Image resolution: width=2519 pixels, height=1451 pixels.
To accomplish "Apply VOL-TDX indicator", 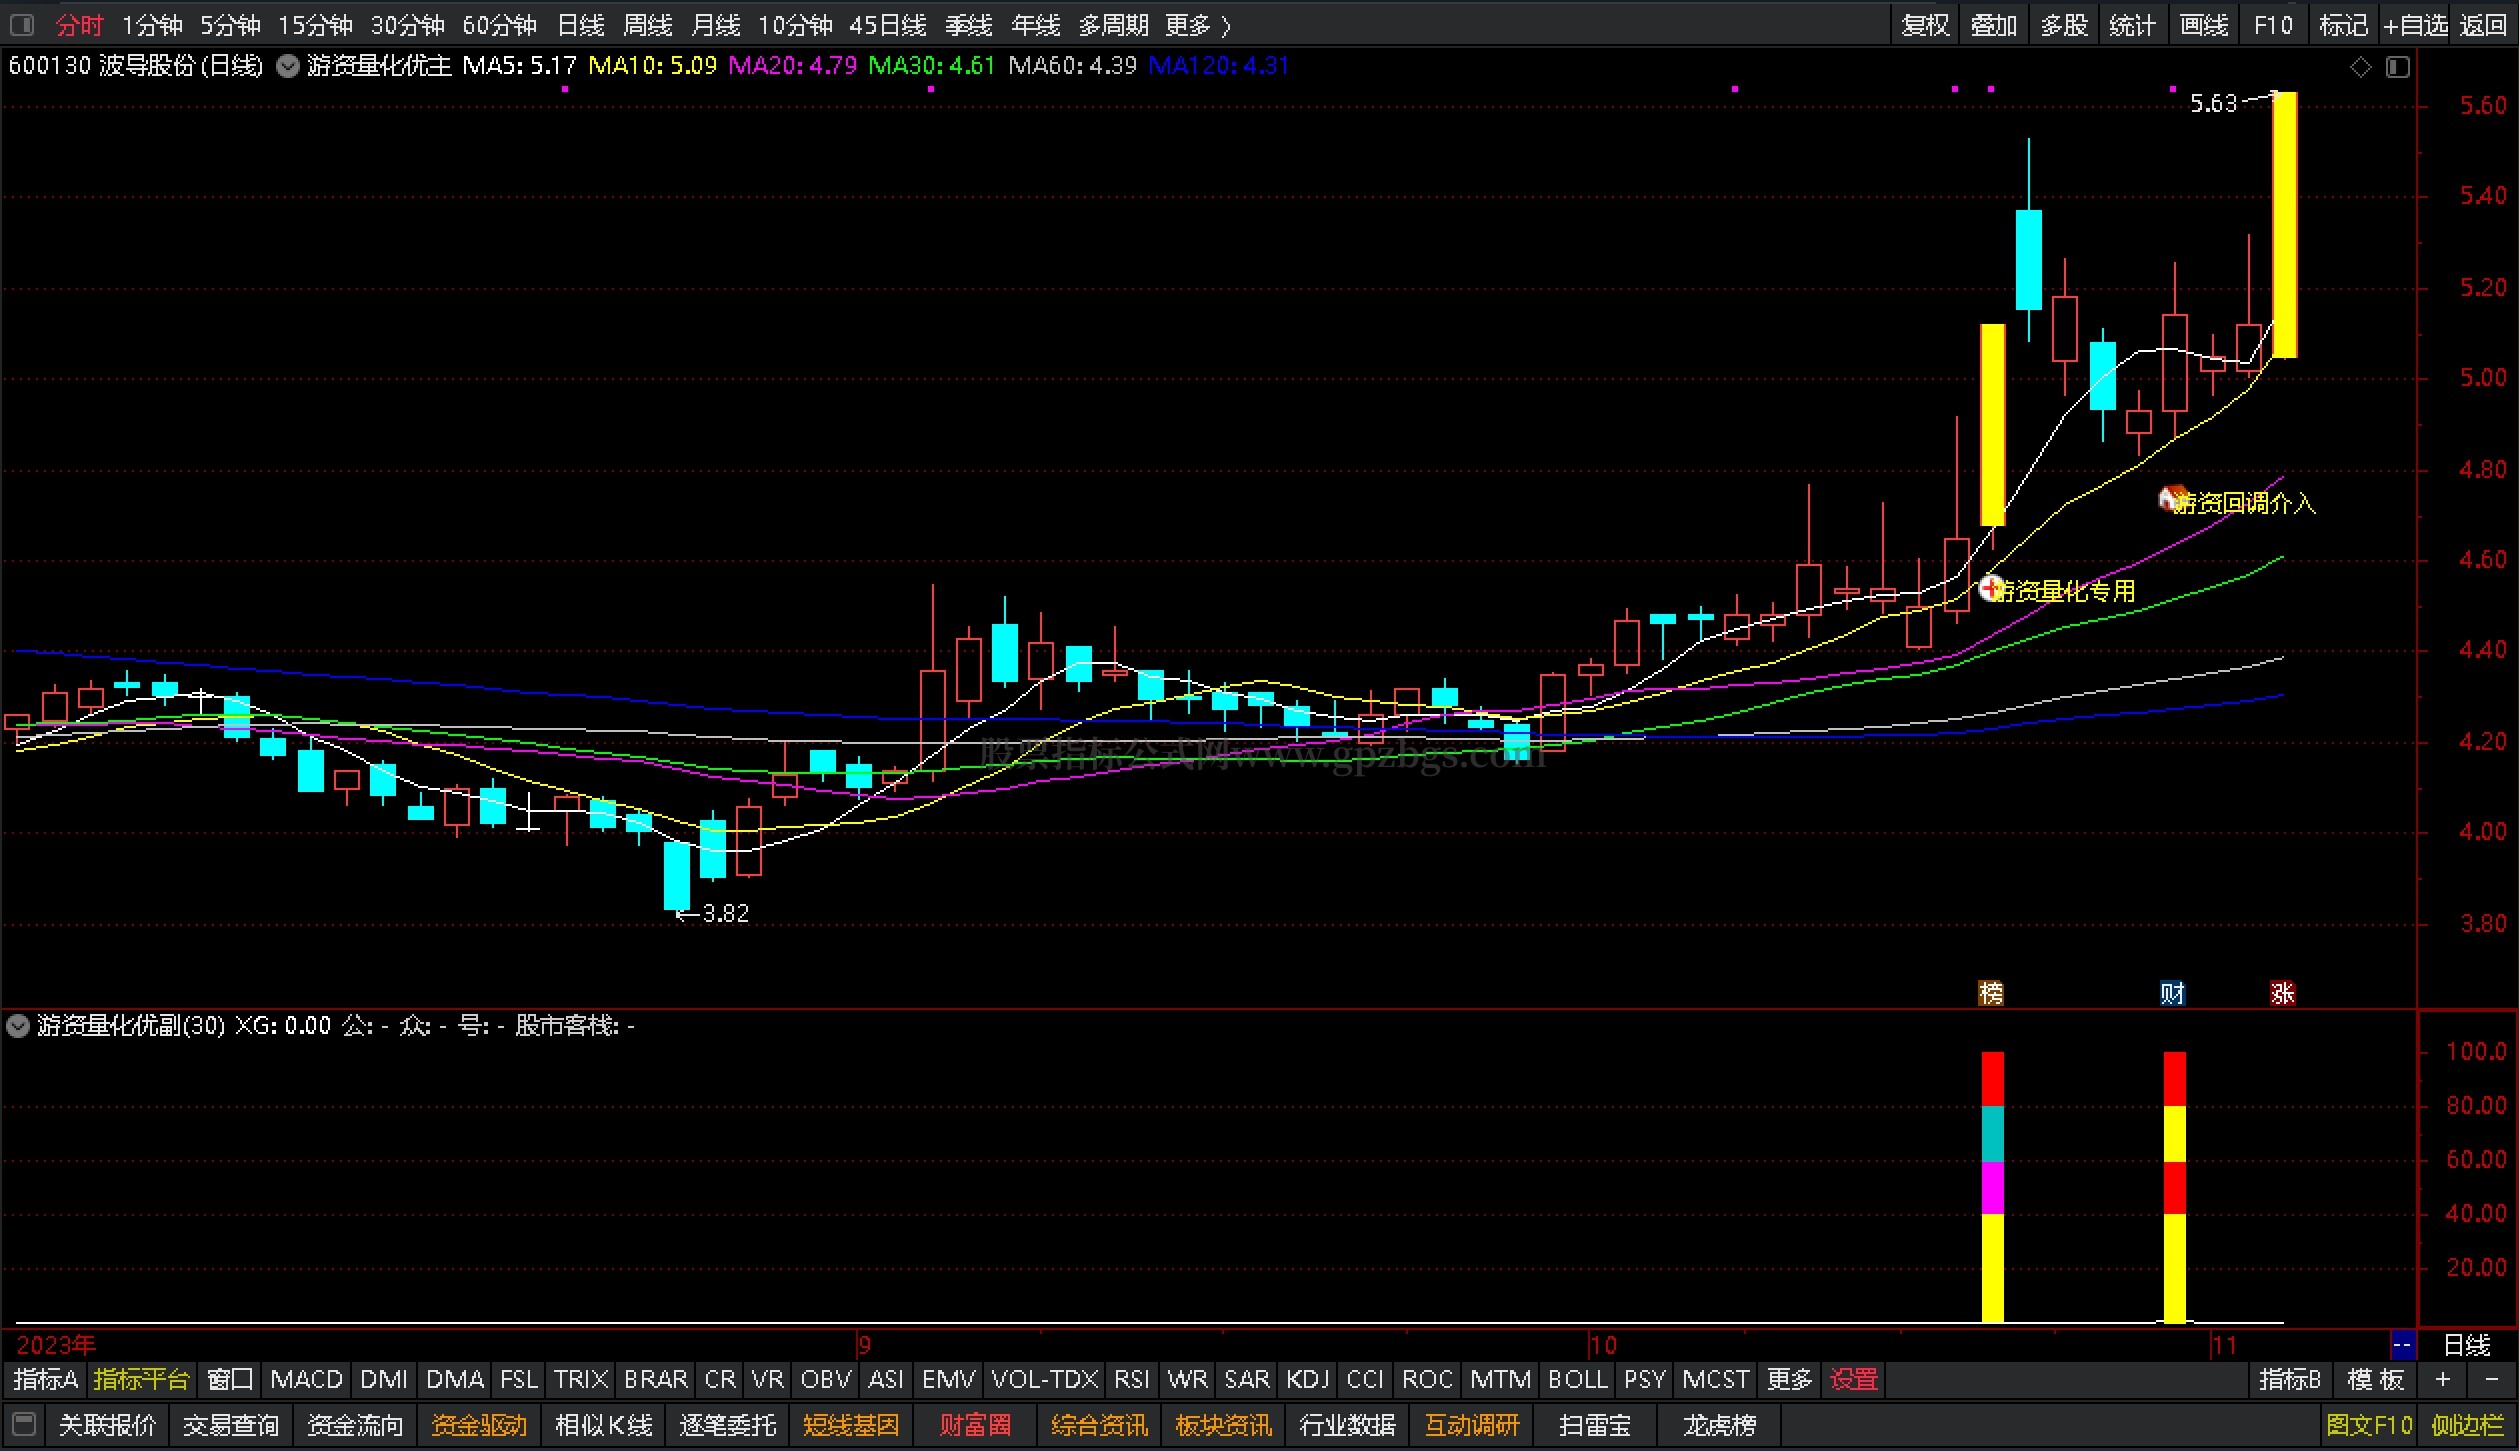I will 1044,1380.
